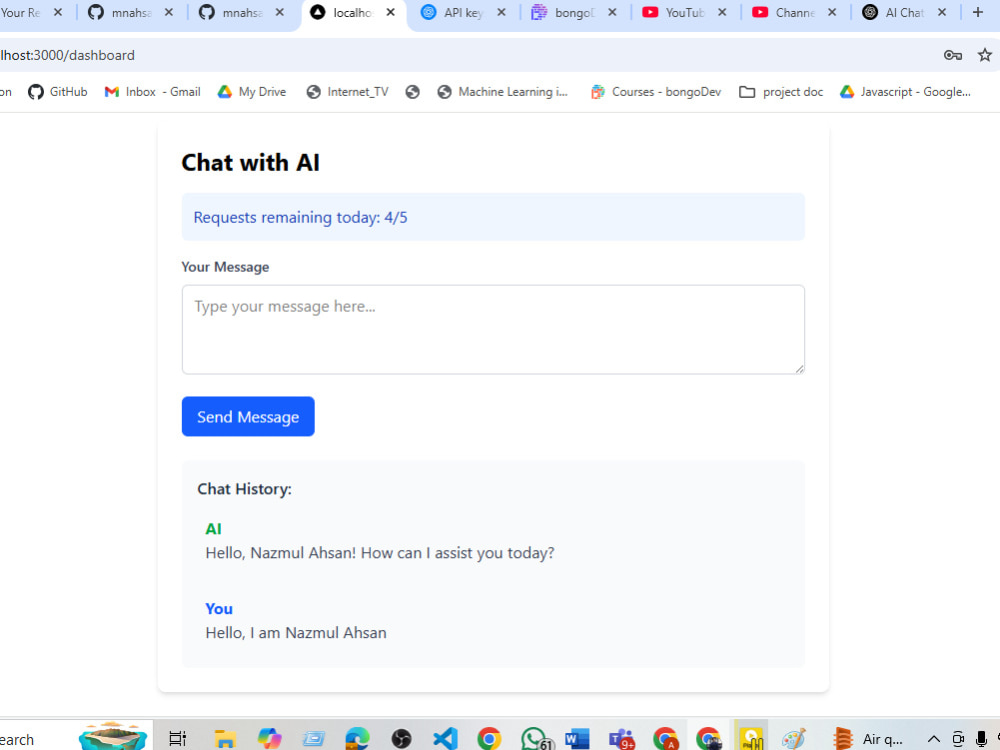Open Microsoft Edge from the taskbar
Screen dimensions: 1000x750
click(x=357, y=739)
